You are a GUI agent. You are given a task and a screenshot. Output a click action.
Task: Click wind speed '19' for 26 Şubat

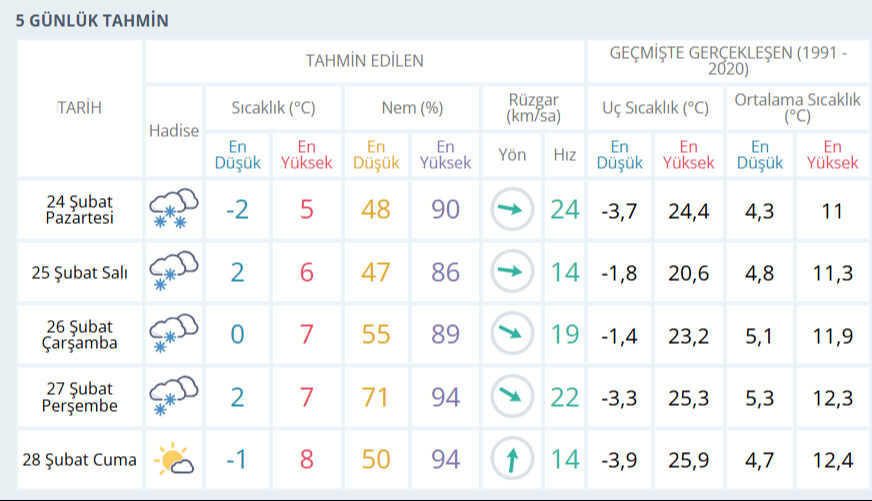pos(564,334)
